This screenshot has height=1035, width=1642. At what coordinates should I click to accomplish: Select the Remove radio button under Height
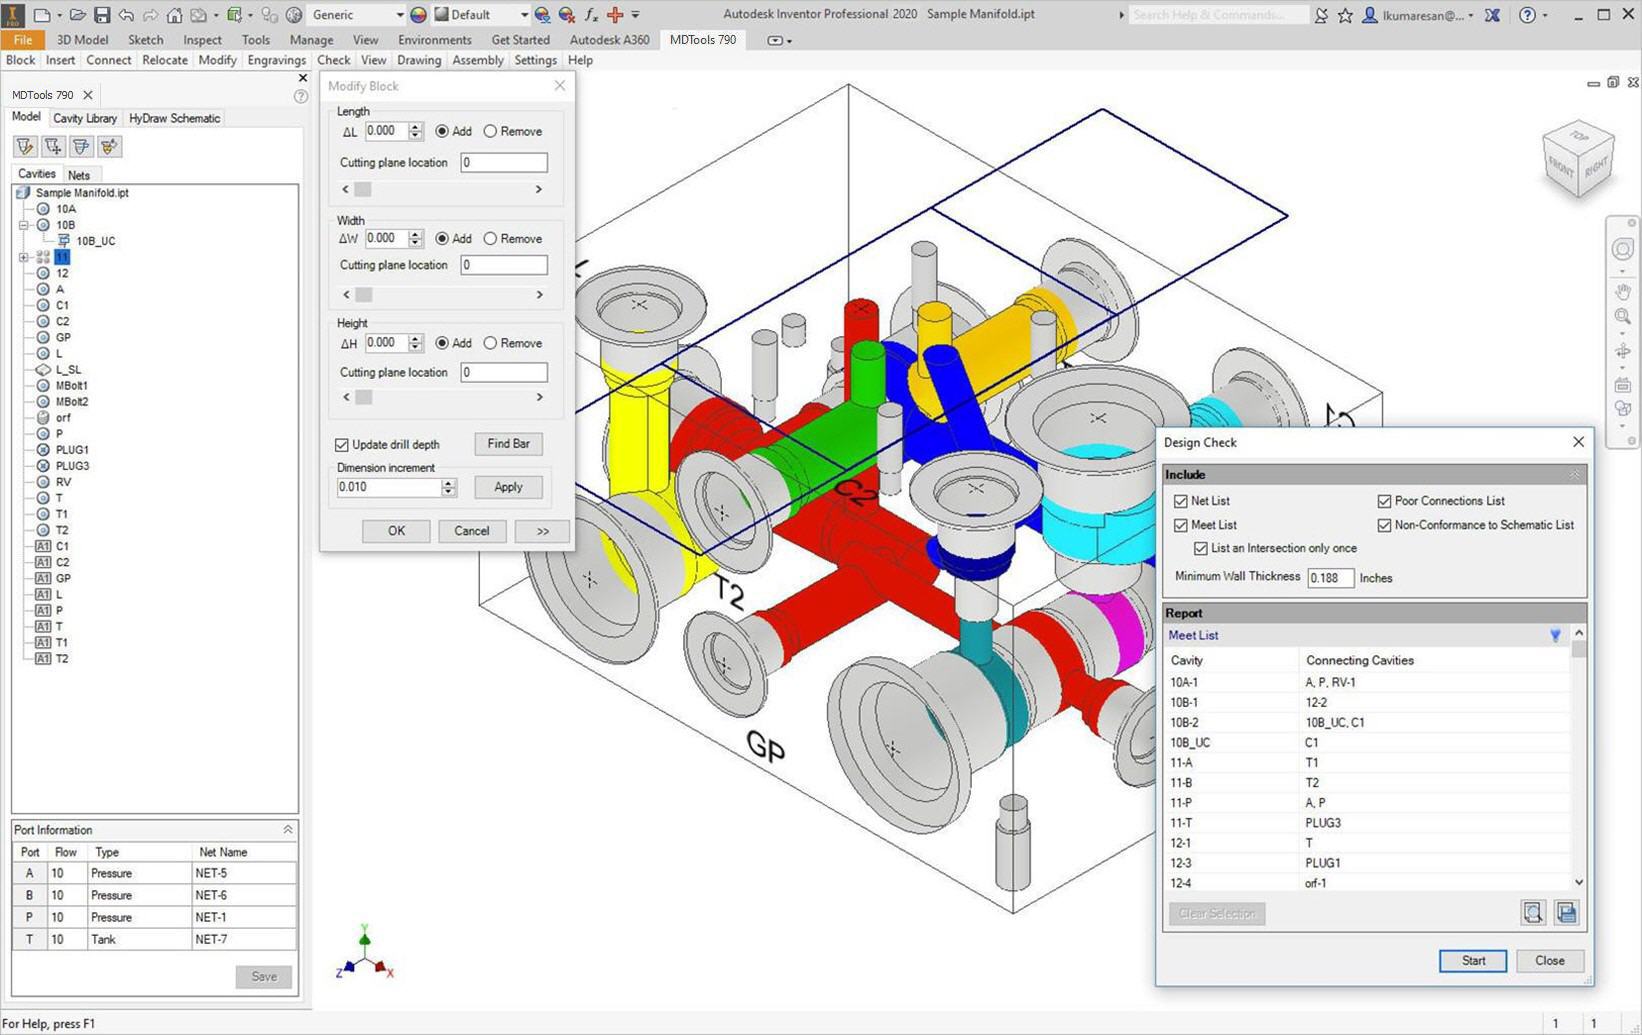490,343
